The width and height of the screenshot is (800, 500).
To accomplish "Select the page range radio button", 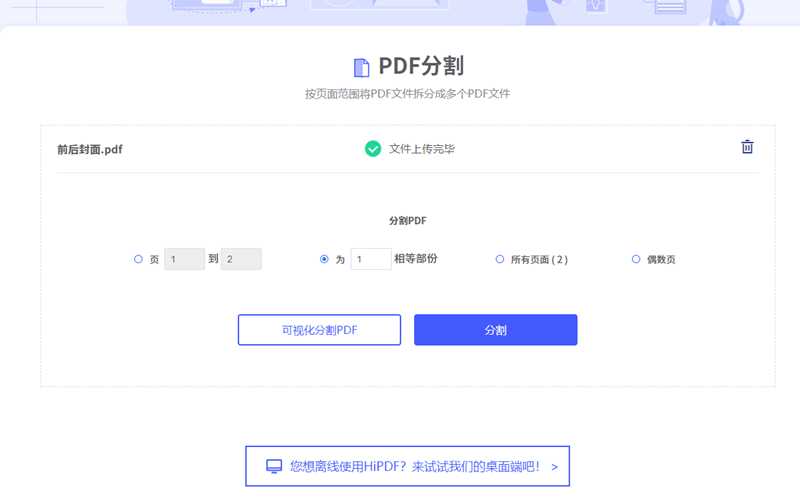I will coord(138,259).
